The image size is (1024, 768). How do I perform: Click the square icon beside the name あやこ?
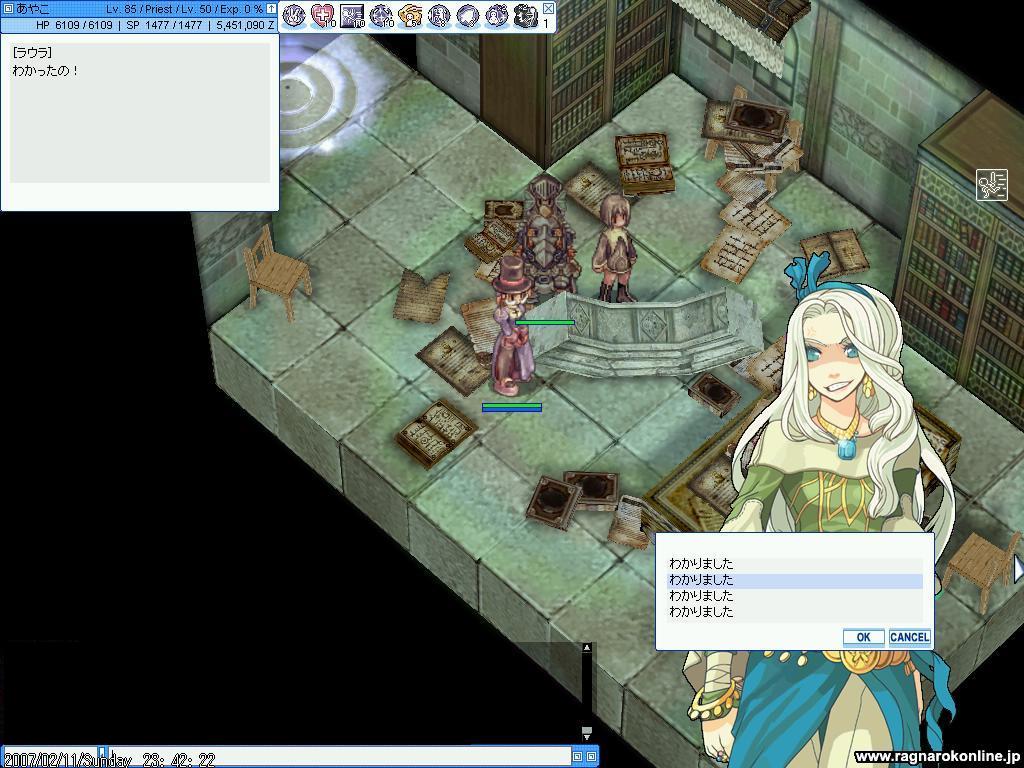(x=8, y=9)
